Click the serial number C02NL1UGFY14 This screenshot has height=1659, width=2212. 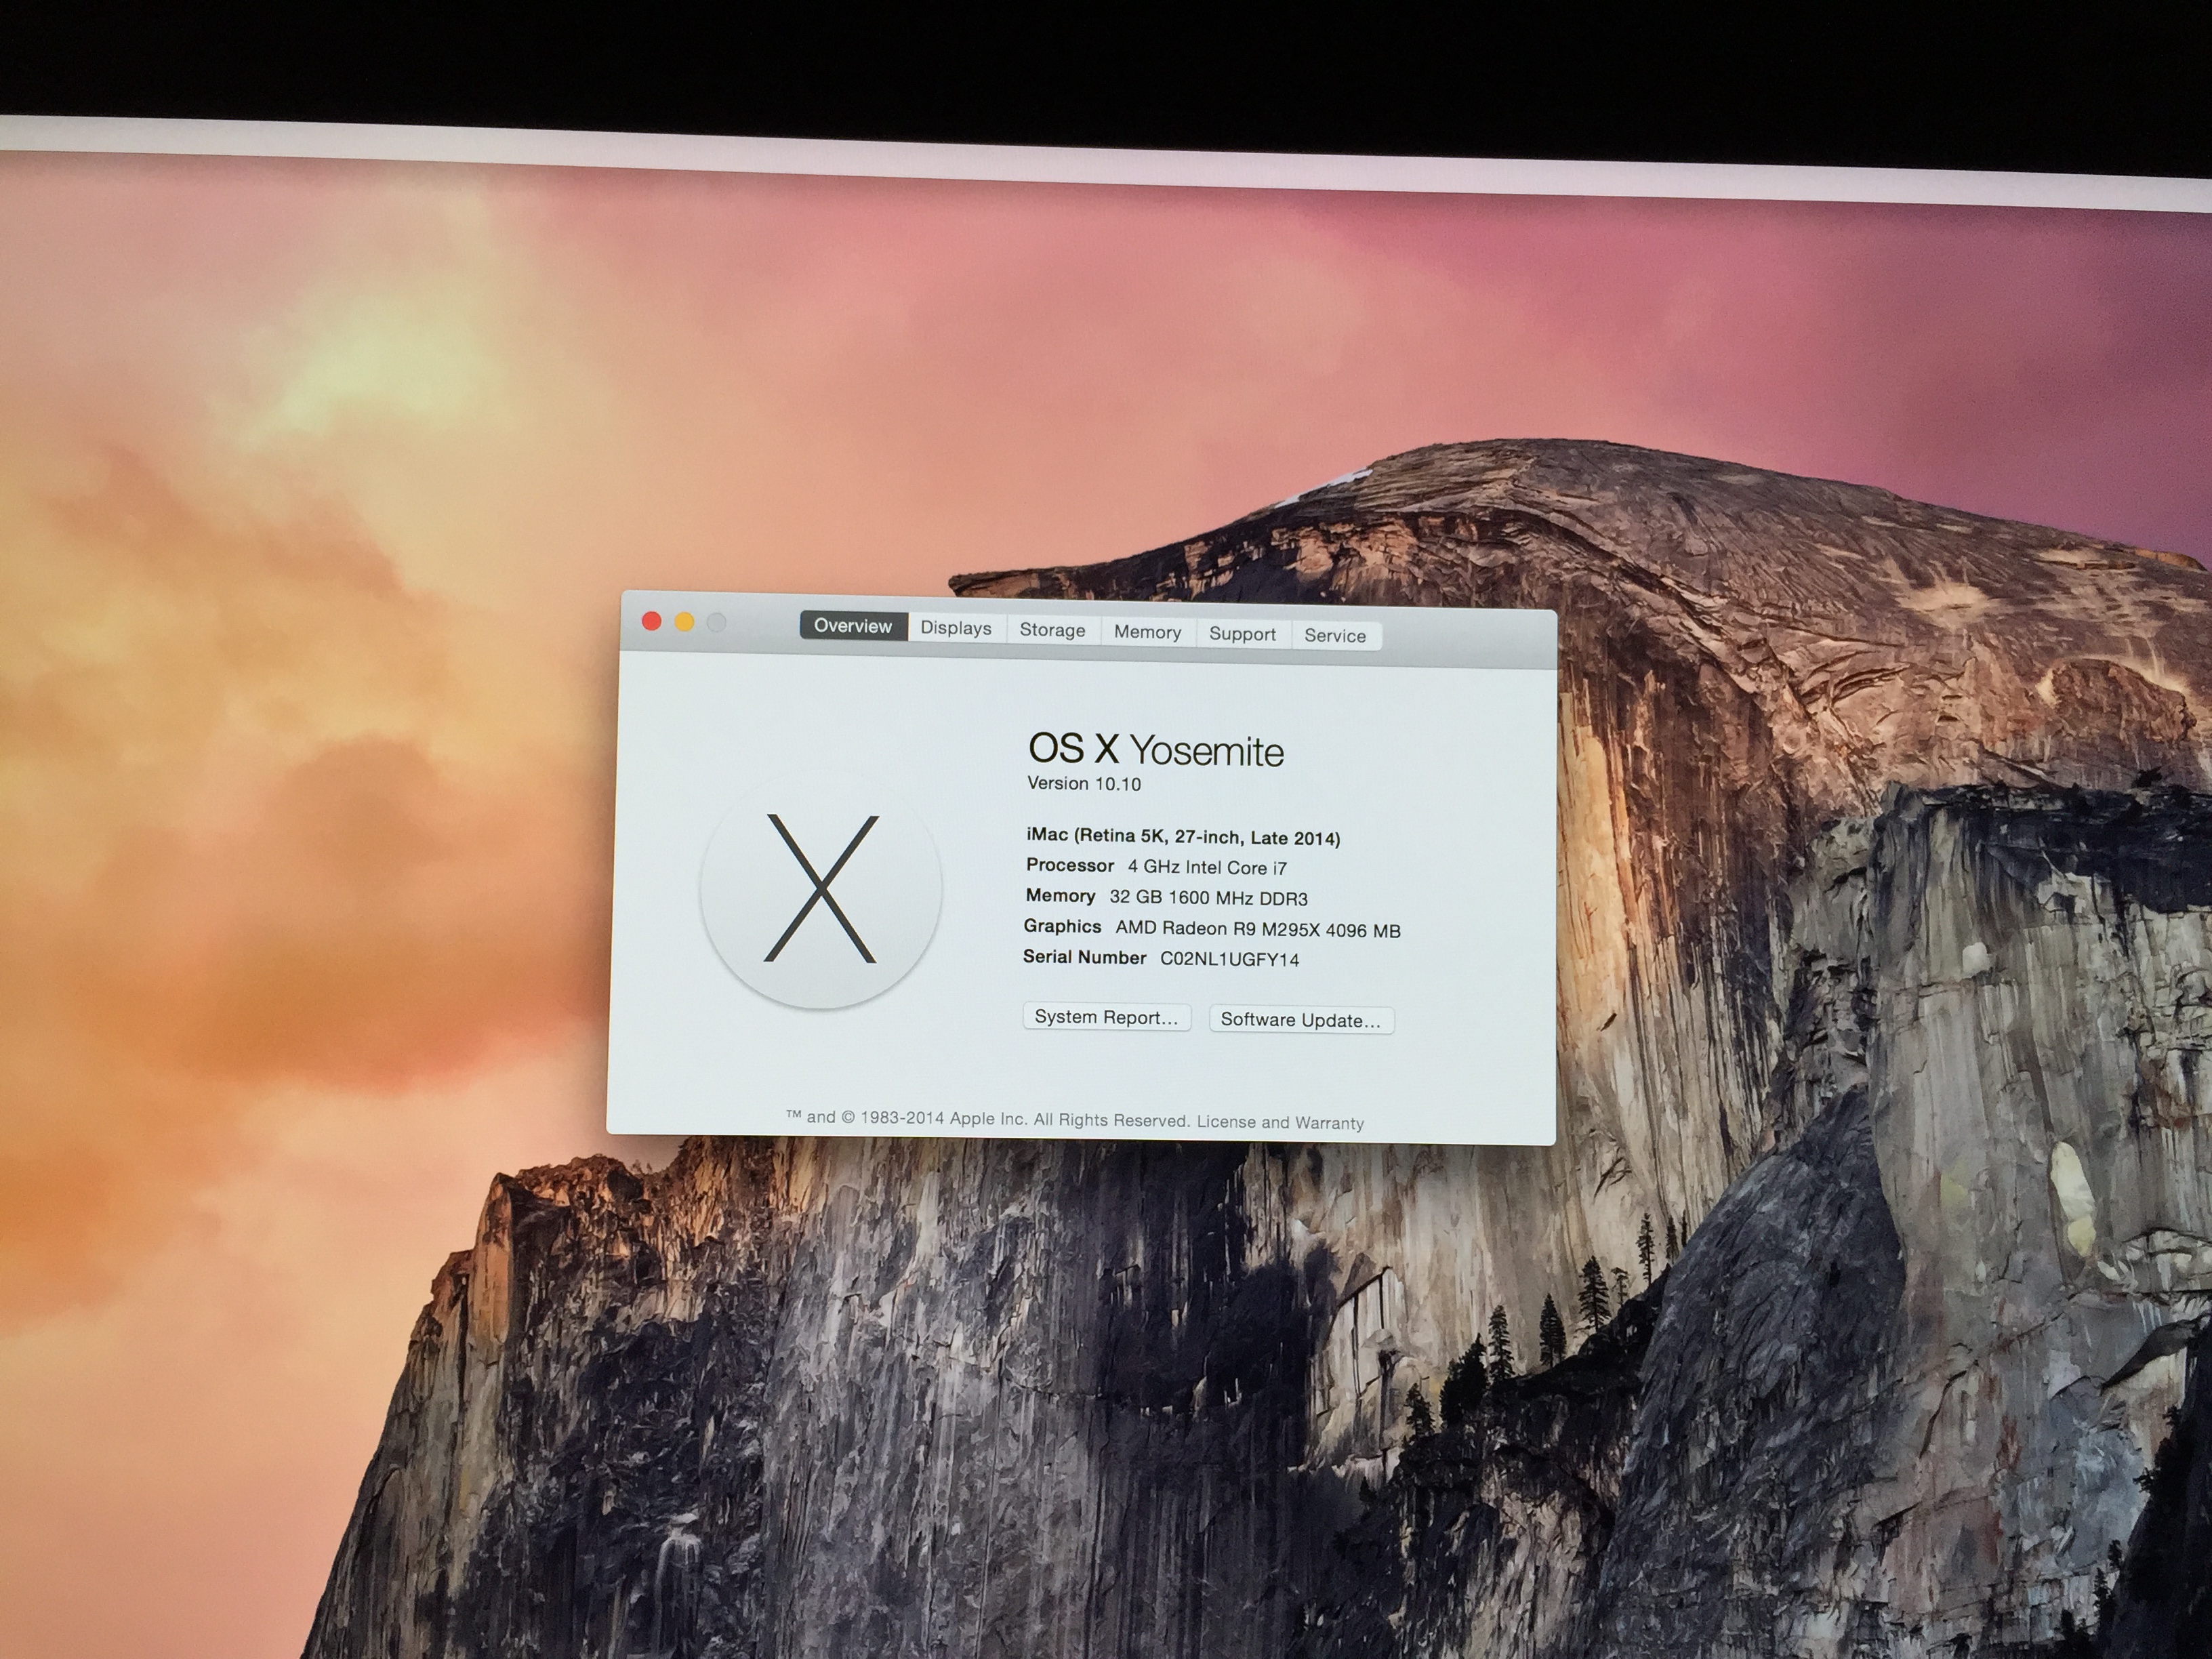tap(1229, 959)
